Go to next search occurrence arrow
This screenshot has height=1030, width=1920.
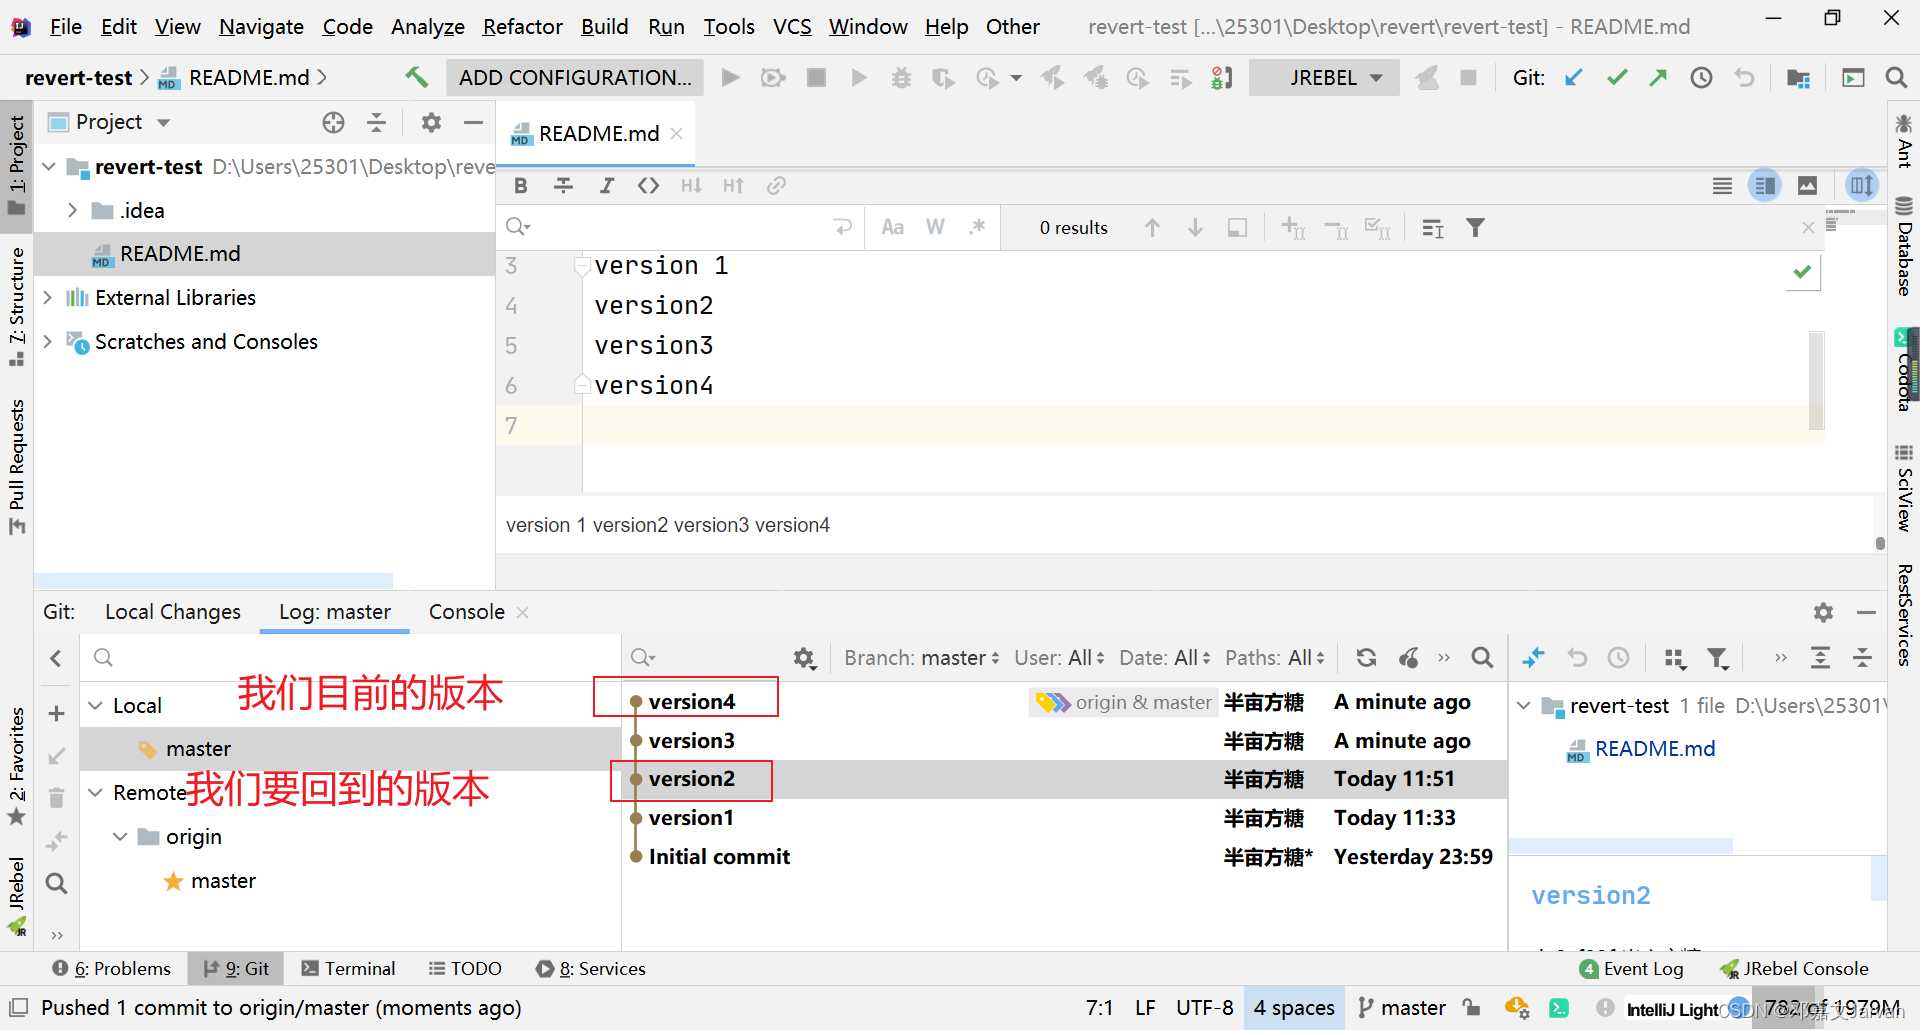[1195, 227]
